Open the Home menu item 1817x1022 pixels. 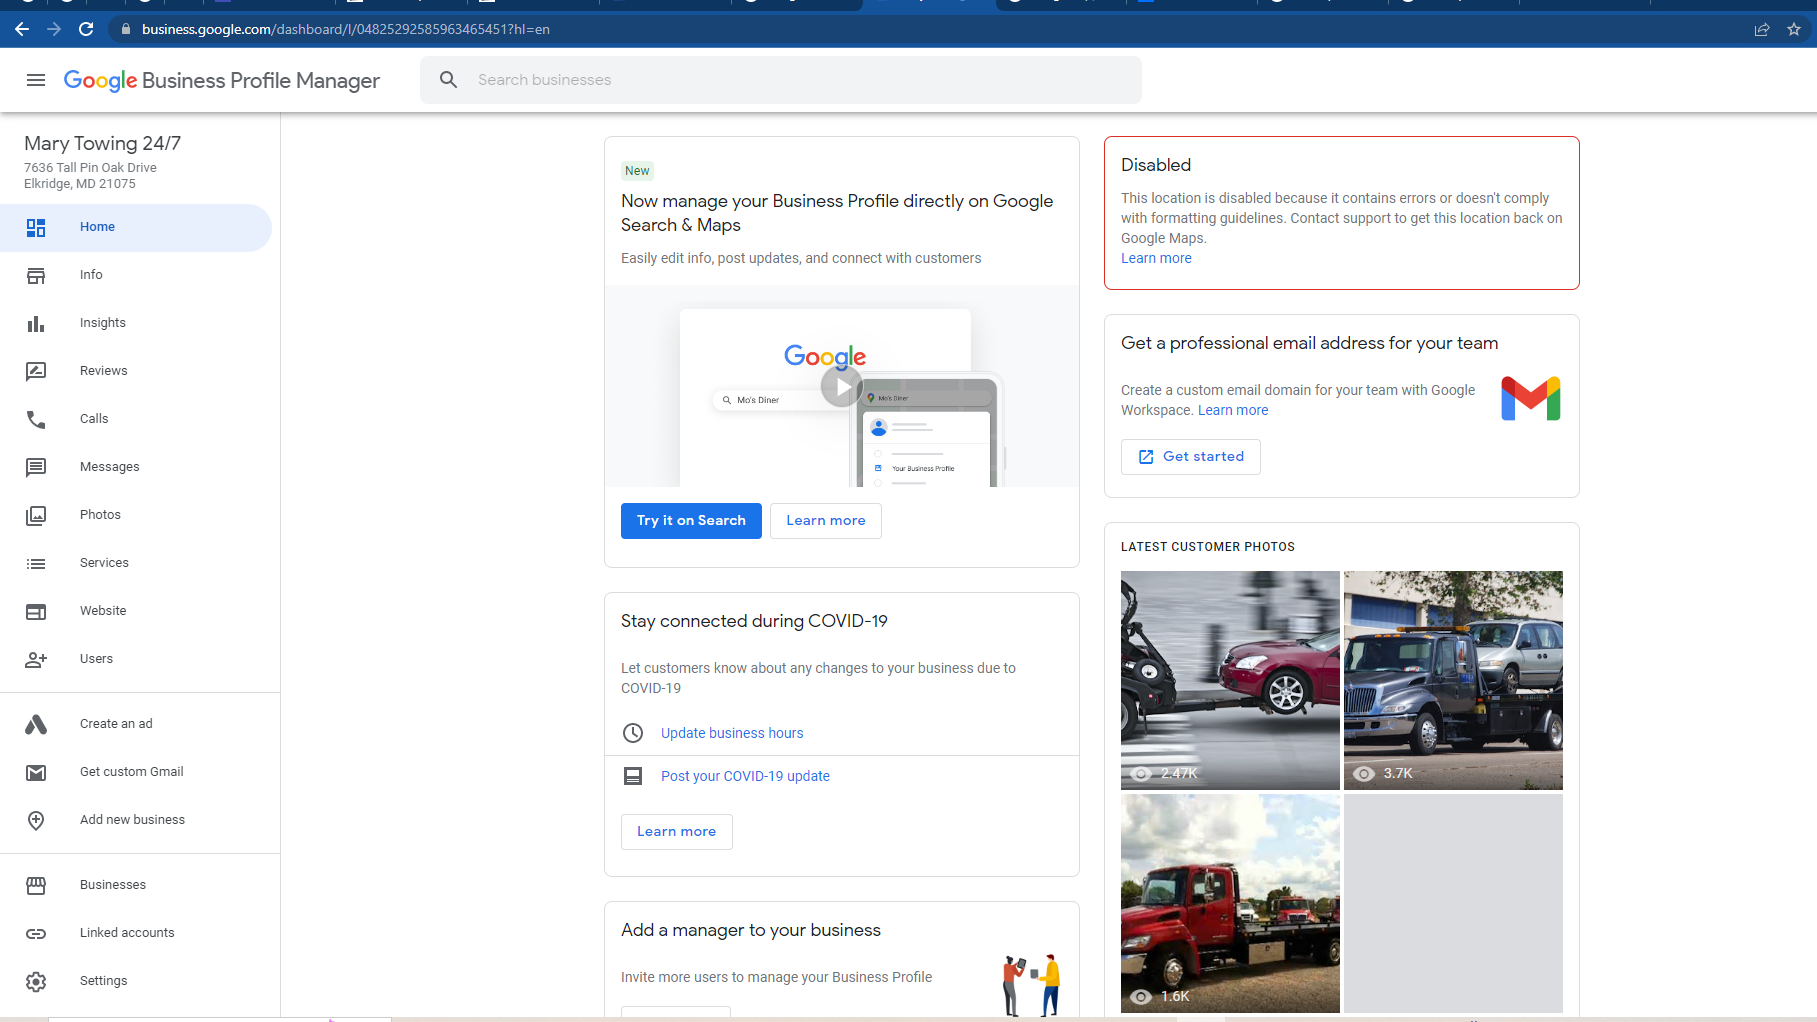click(136, 227)
